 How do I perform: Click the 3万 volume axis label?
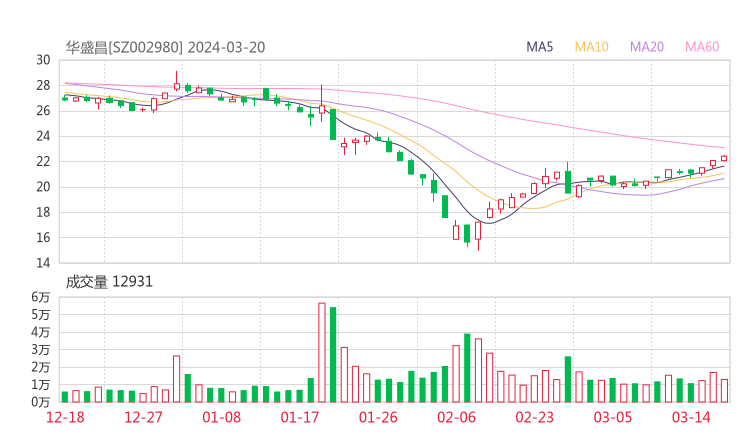(x=41, y=350)
